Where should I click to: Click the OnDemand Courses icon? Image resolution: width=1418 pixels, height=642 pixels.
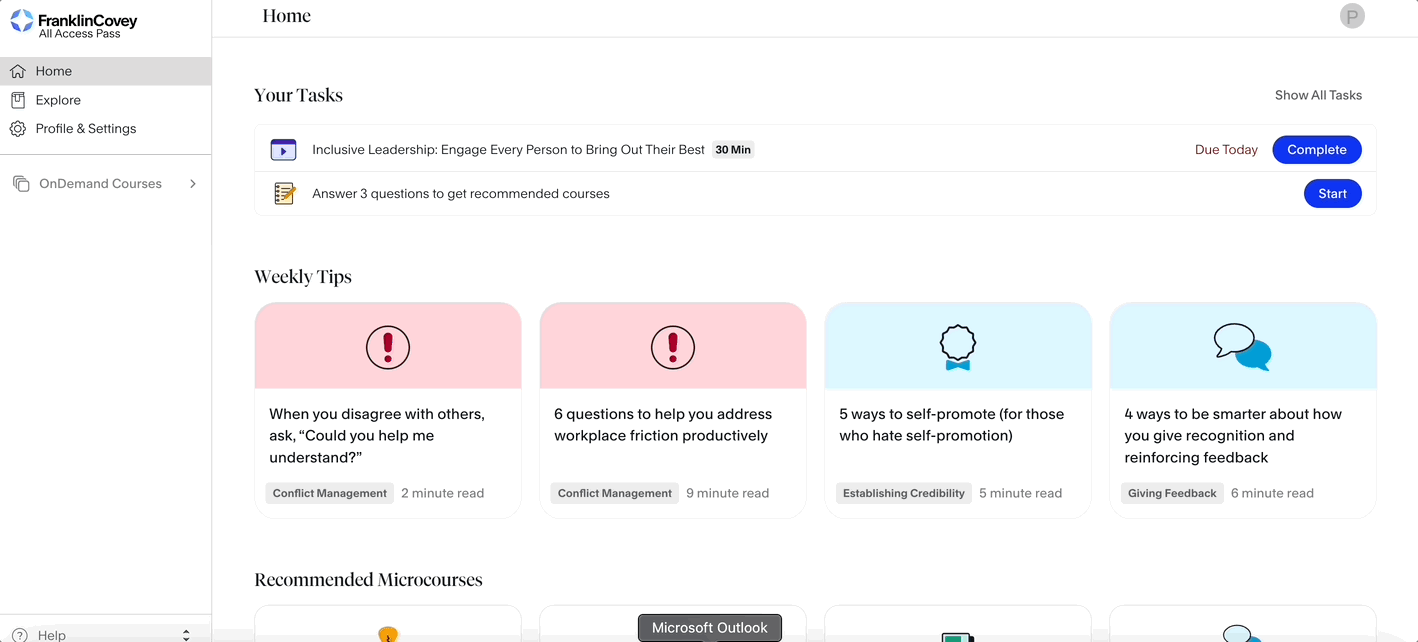[x=21, y=183]
